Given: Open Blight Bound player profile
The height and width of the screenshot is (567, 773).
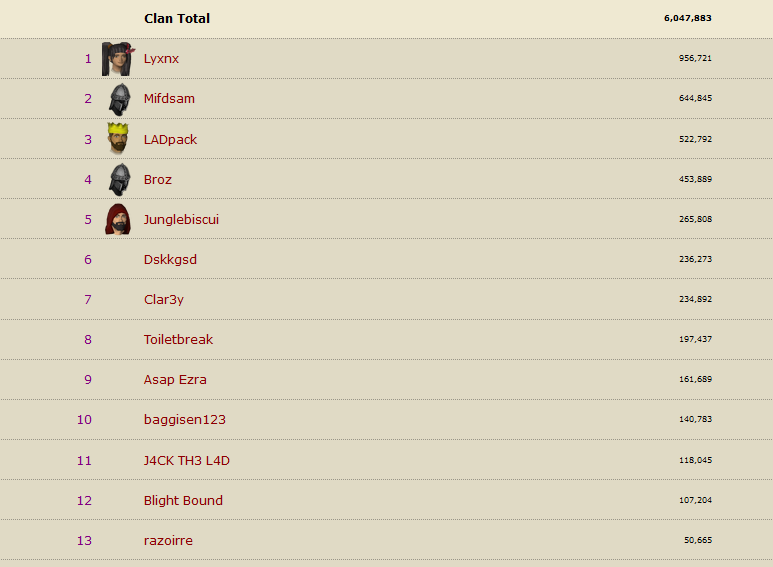Looking at the screenshot, I should (x=183, y=500).
